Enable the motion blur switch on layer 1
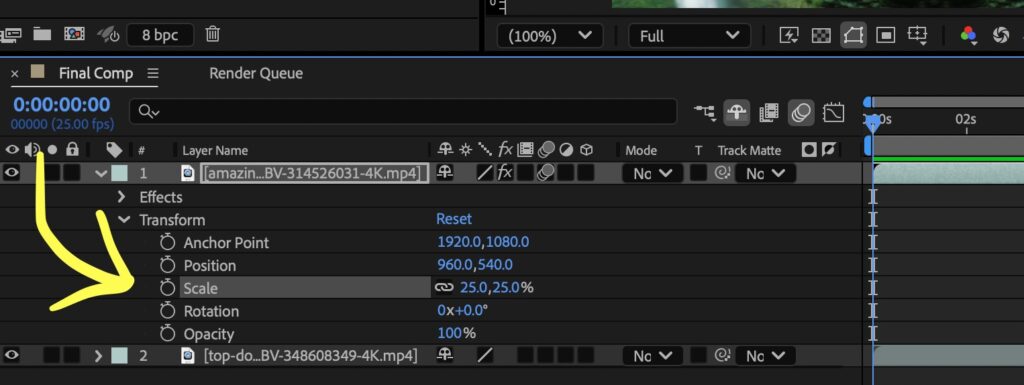 tap(545, 173)
